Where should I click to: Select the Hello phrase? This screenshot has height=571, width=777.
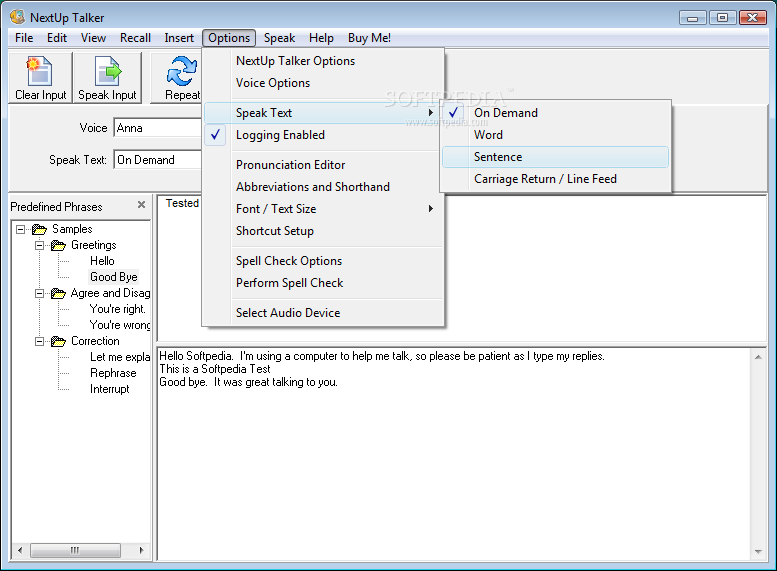coord(102,261)
